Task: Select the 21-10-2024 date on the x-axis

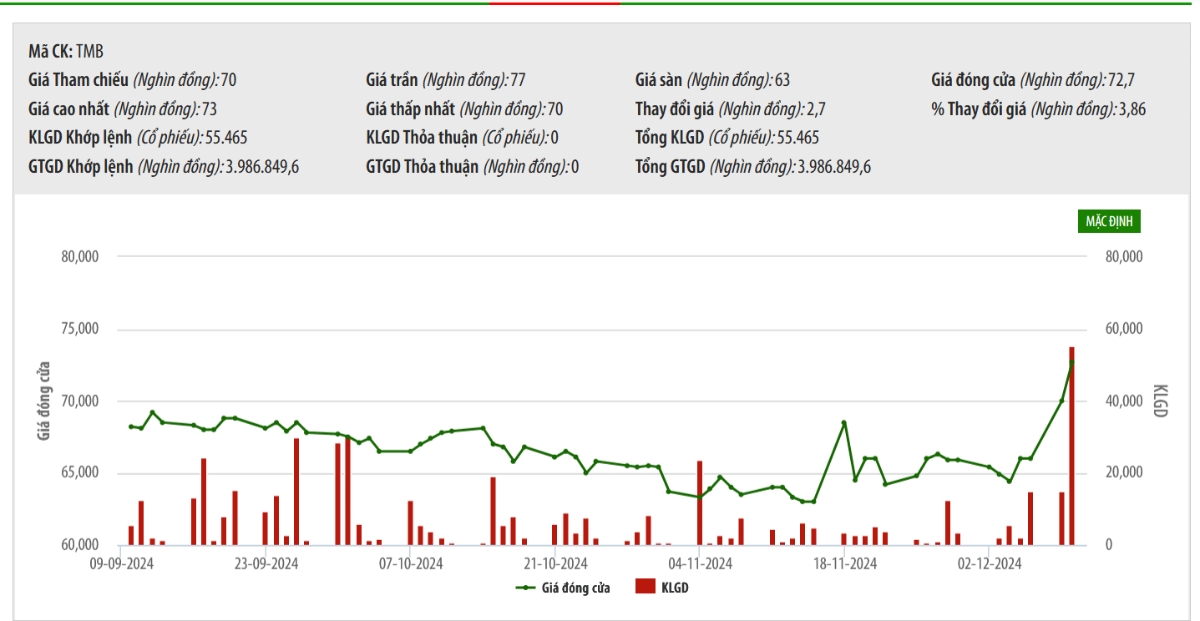Action: [555, 564]
